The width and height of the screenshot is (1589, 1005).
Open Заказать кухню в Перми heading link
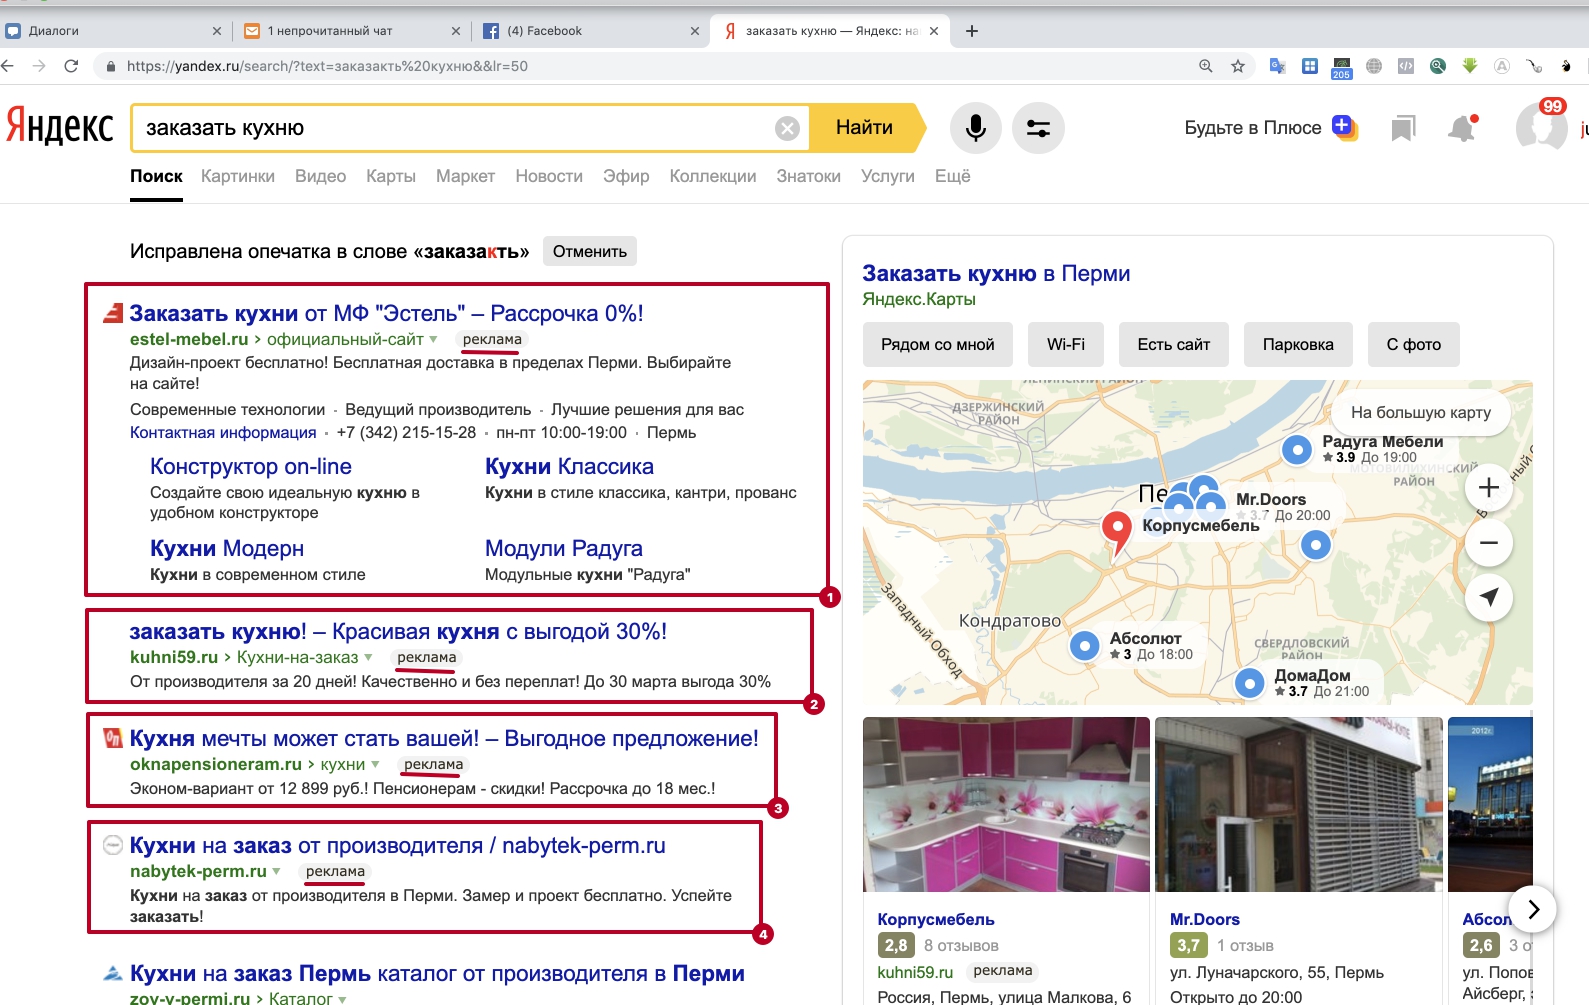[996, 273]
